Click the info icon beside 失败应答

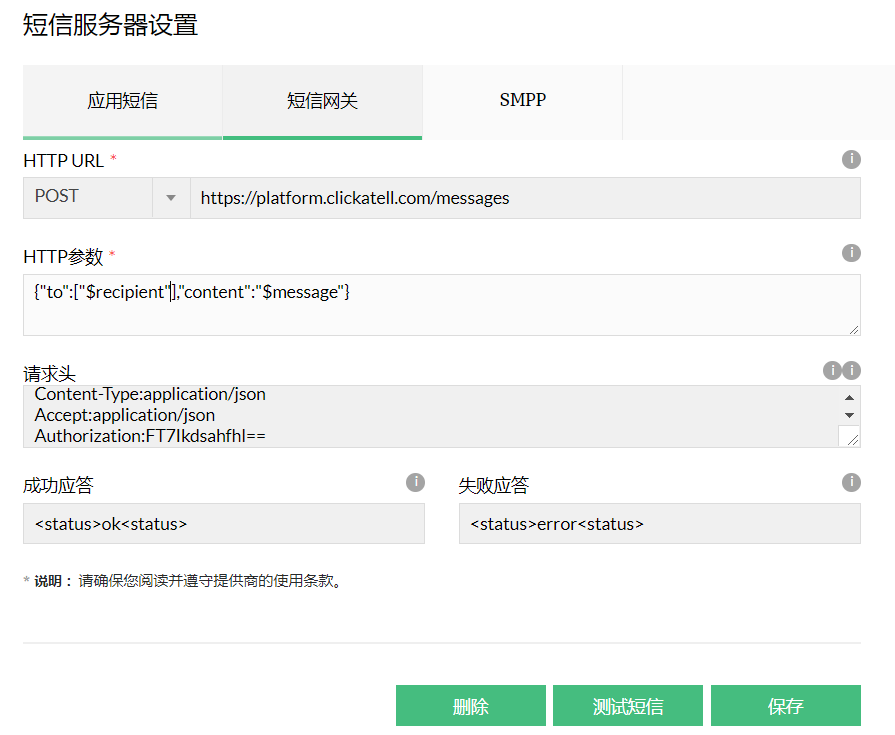point(851,483)
